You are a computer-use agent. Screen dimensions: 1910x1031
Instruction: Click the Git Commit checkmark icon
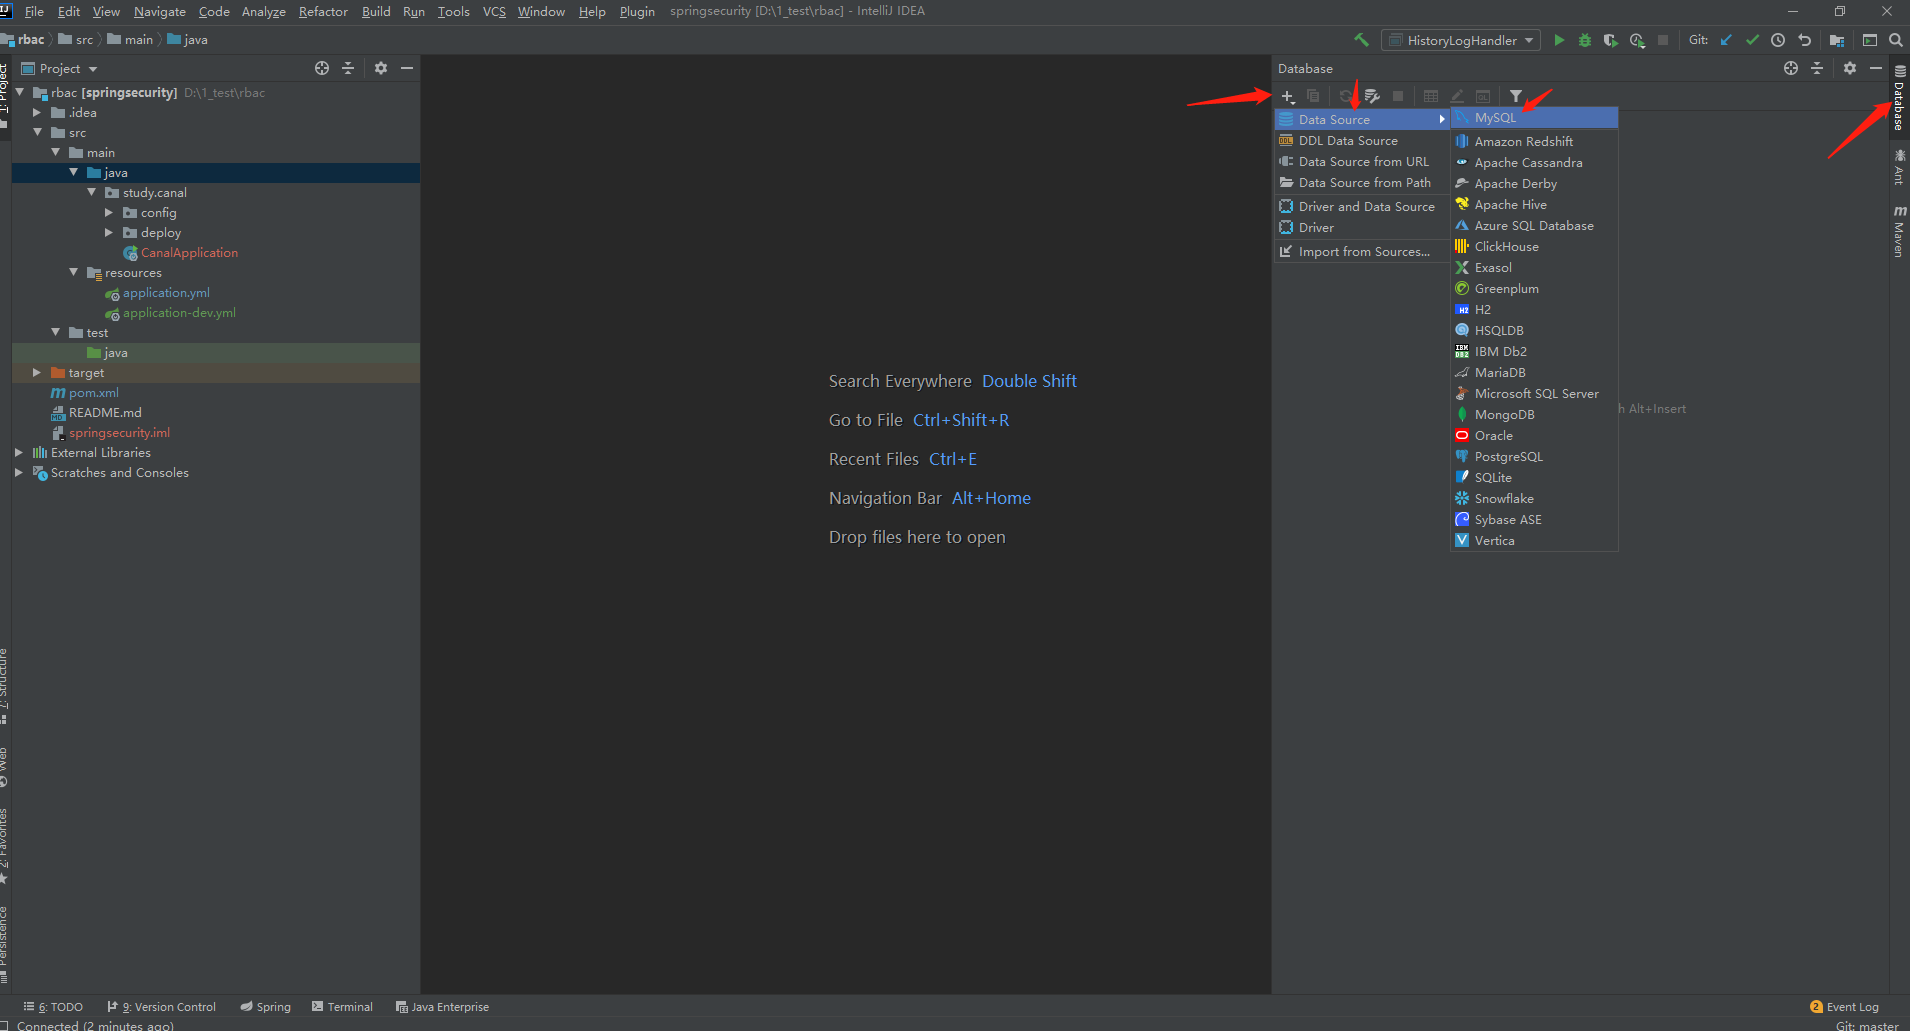click(x=1752, y=40)
